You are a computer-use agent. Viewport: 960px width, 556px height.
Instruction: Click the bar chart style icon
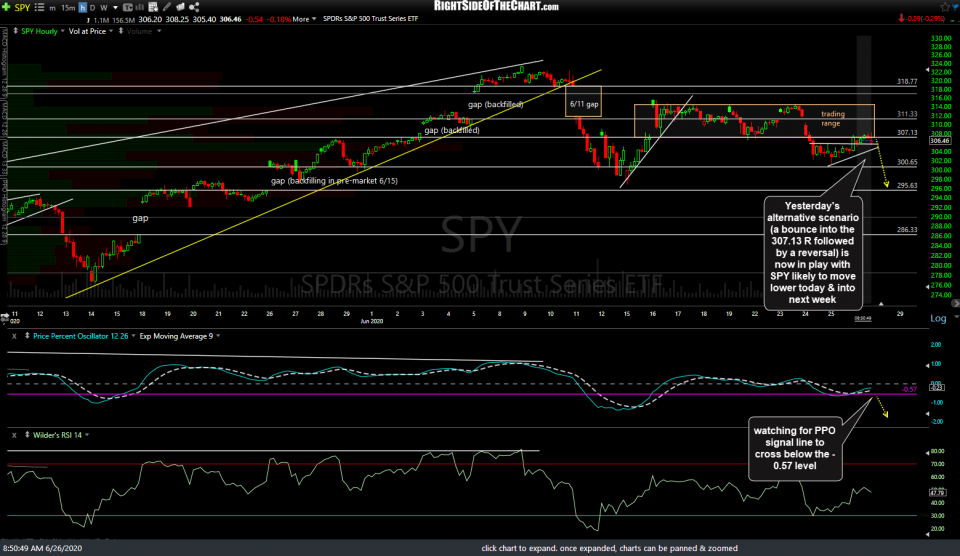140,7
